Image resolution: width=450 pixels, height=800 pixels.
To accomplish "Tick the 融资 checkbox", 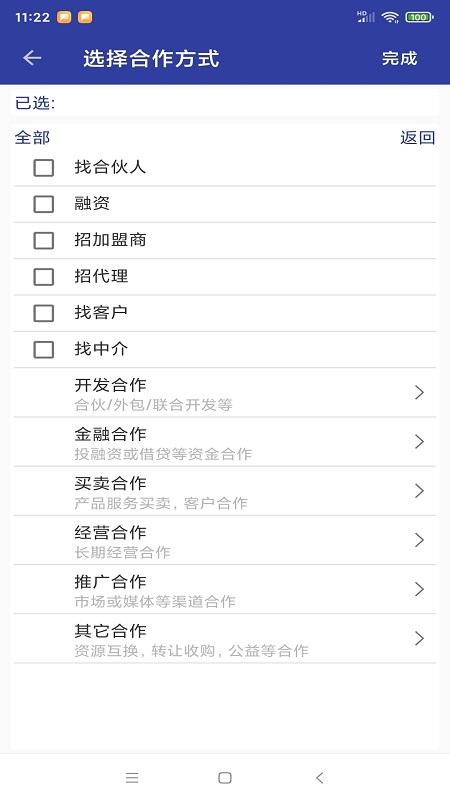I will pos(43,204).
